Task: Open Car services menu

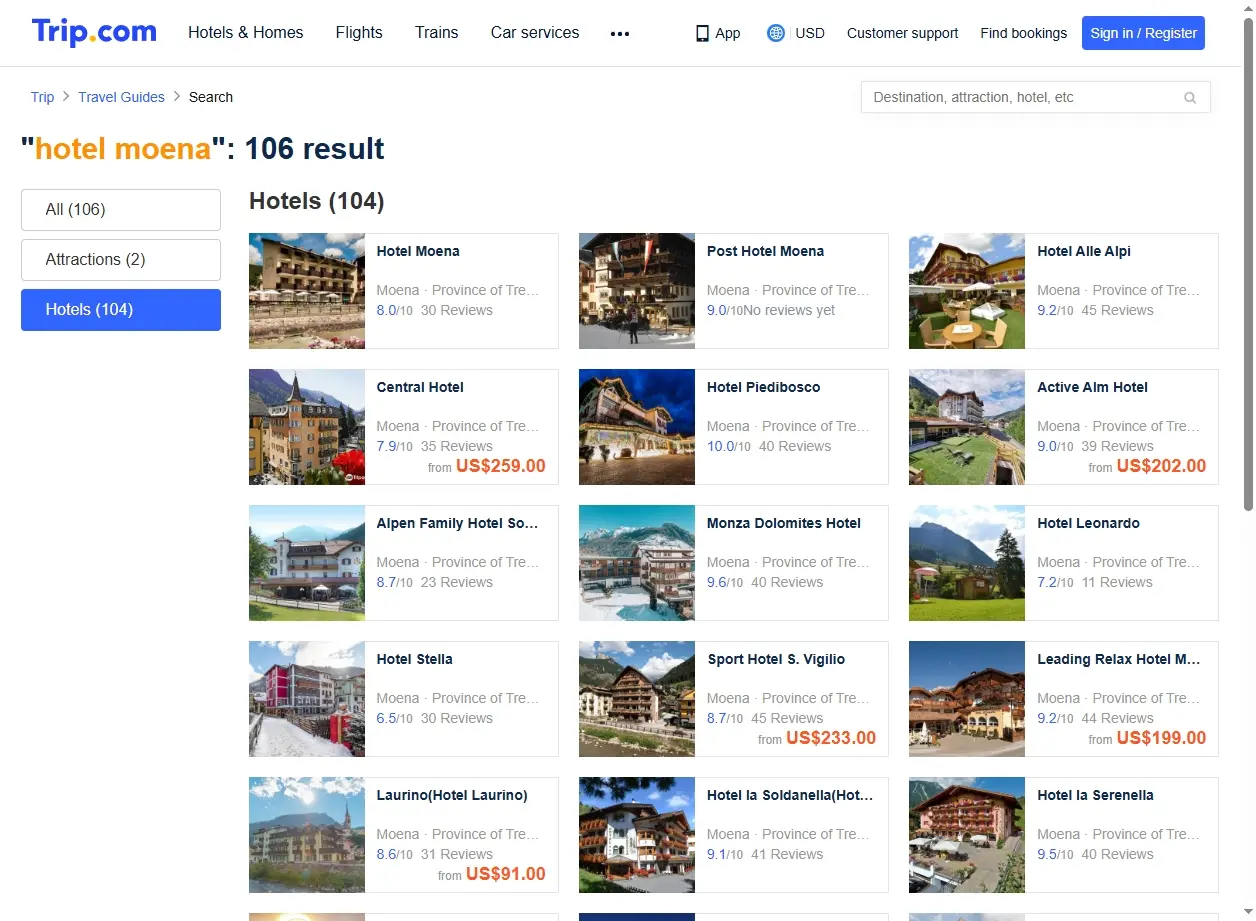Action: 535,33
